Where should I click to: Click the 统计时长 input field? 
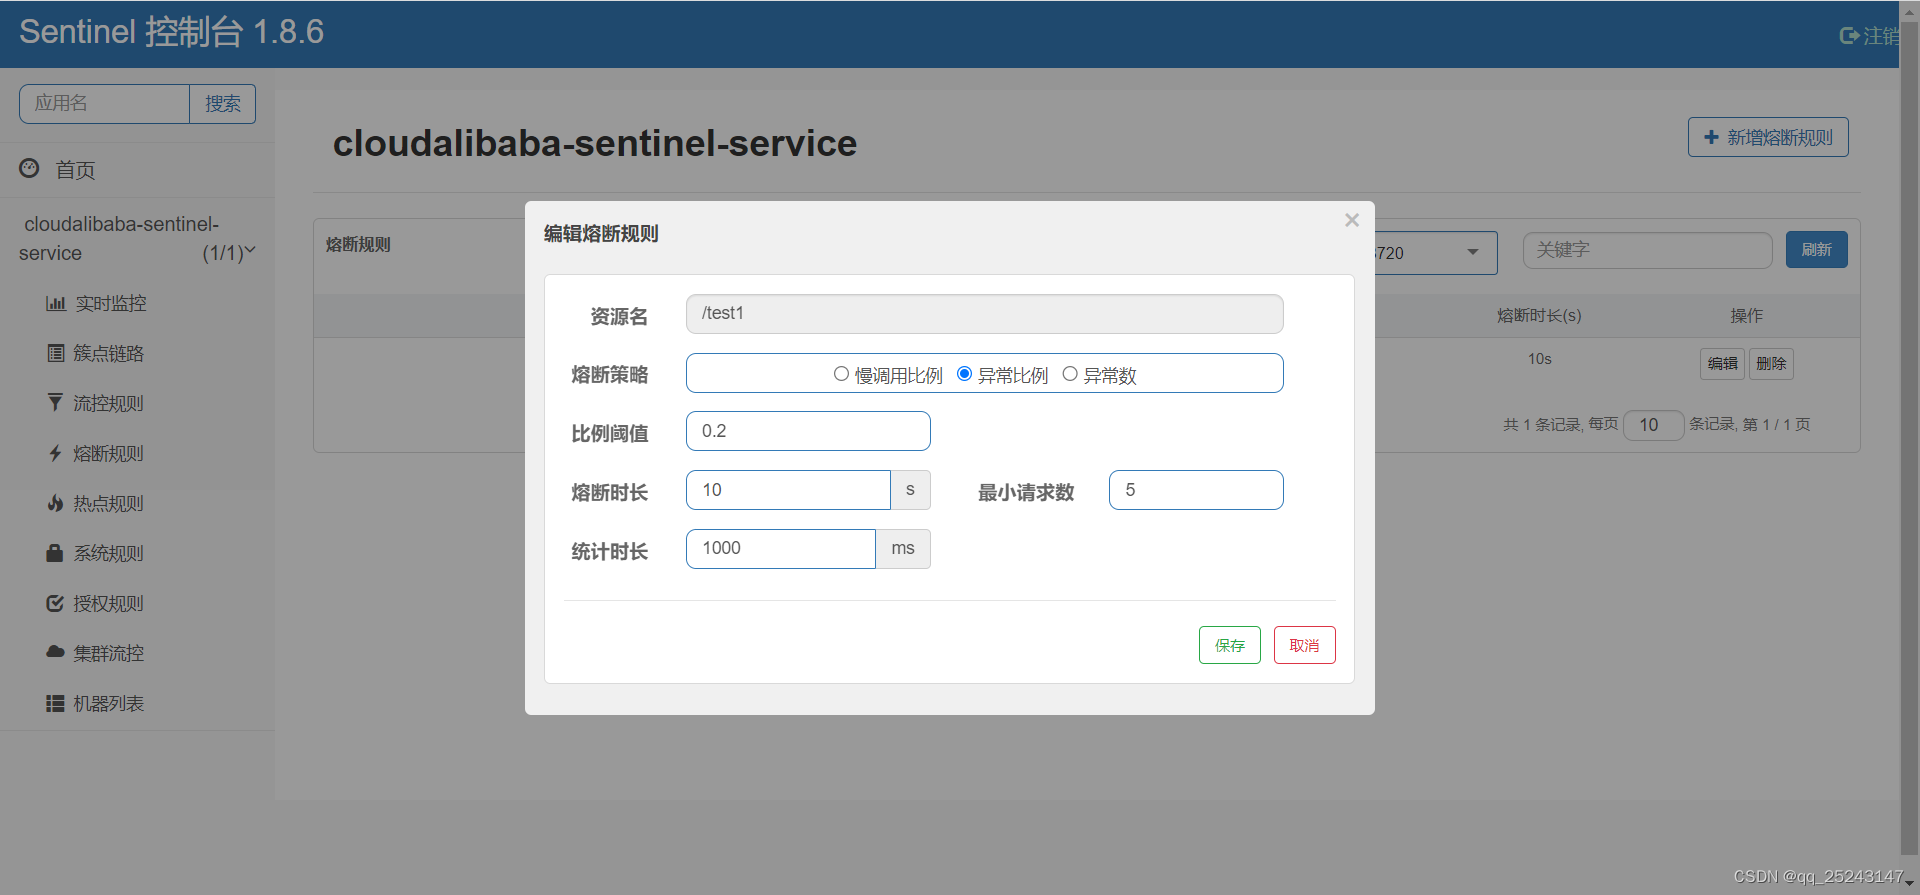click(781, 549)
